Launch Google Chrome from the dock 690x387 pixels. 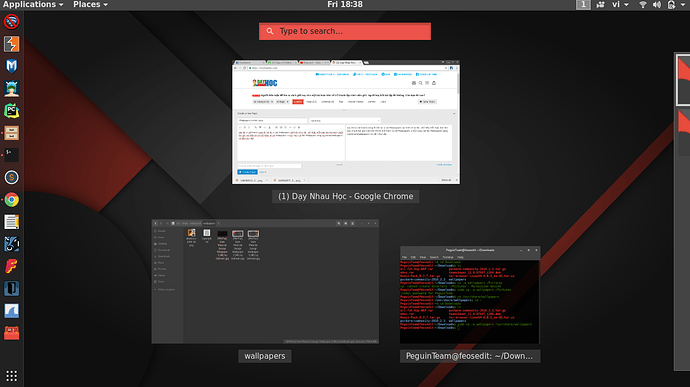[11, 199]
